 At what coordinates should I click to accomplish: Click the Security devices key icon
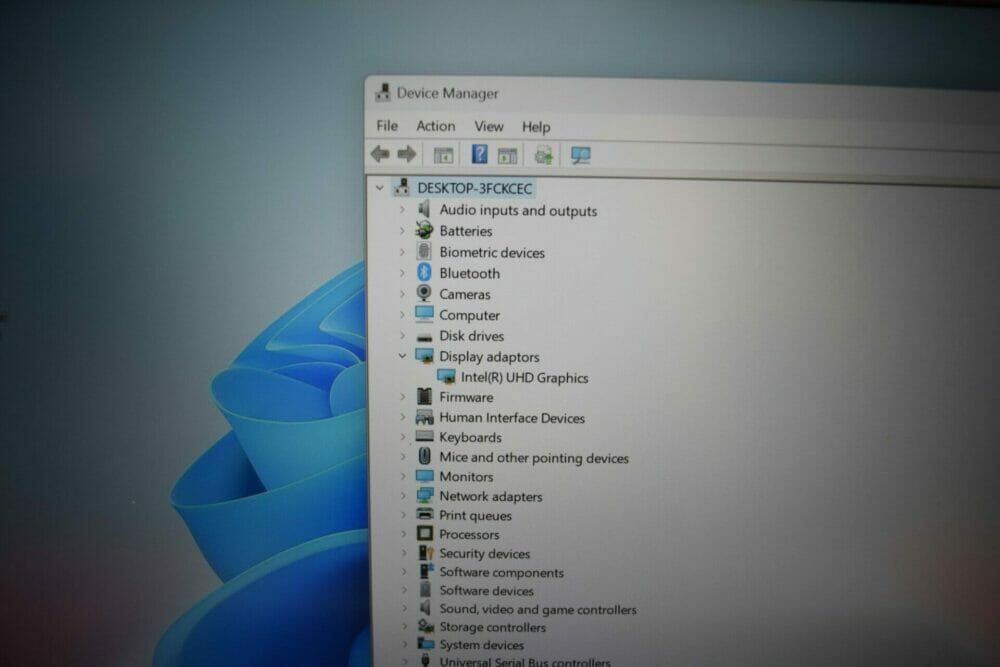click(x=426, y=552)
